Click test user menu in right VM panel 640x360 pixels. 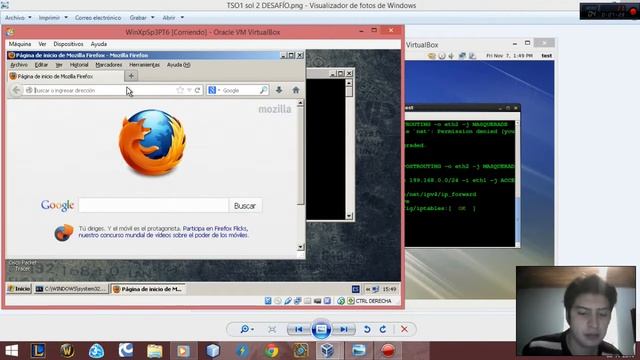547,56
